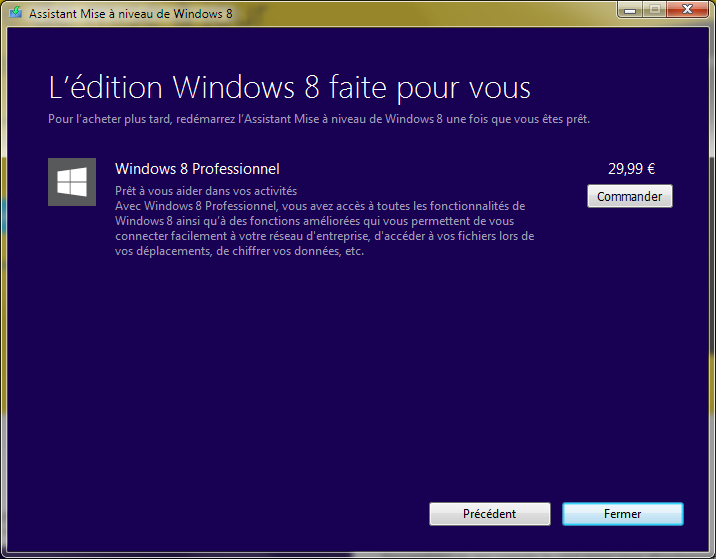Click the text 'Windows 8 ainsi qu'à des fonctions améliorées'
The height and width of the screenshot is (559, 716).
[x=240, y=221]
